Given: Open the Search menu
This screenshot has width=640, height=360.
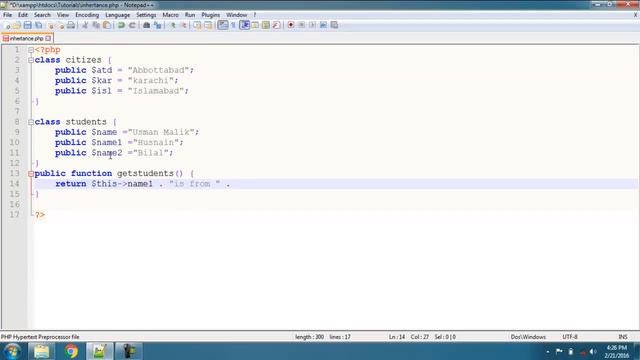Looking at the screenshot, I should pyautogui.click(x=42, y=15).
